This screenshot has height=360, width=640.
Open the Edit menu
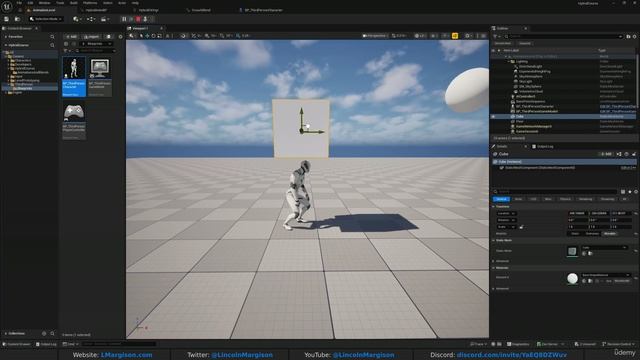point(30,3)
